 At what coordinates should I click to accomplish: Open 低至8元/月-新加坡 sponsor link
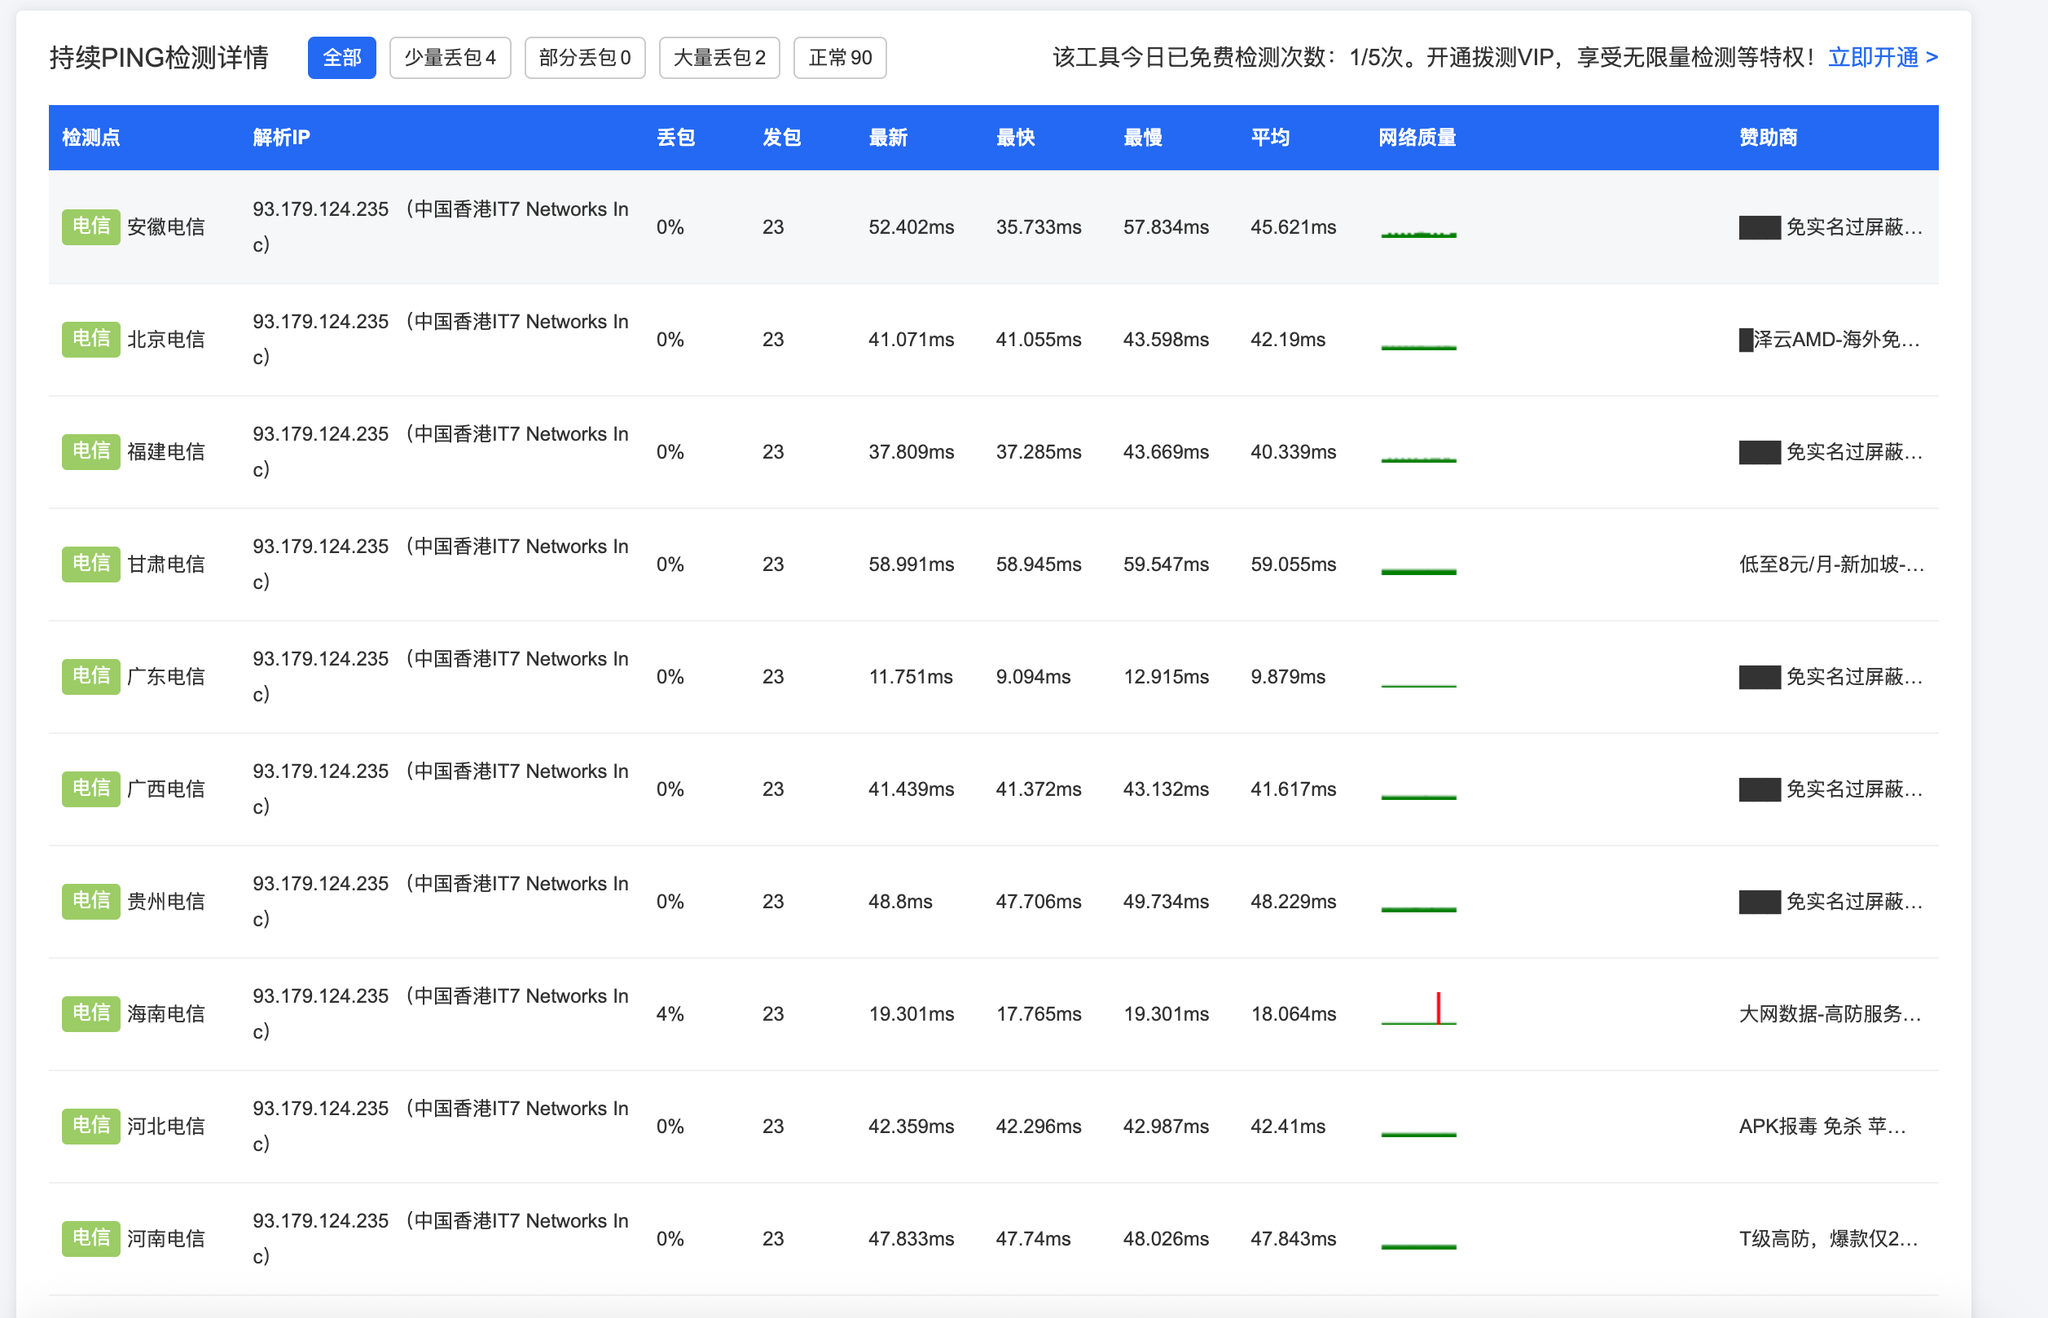click(1831, 564)
